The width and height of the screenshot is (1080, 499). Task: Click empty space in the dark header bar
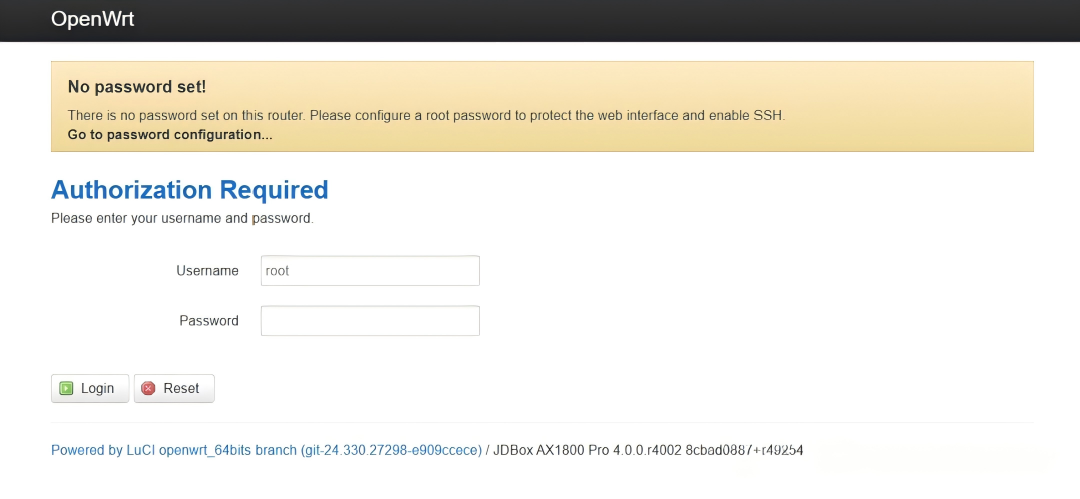pyautogui.click(x=600, y=20)
